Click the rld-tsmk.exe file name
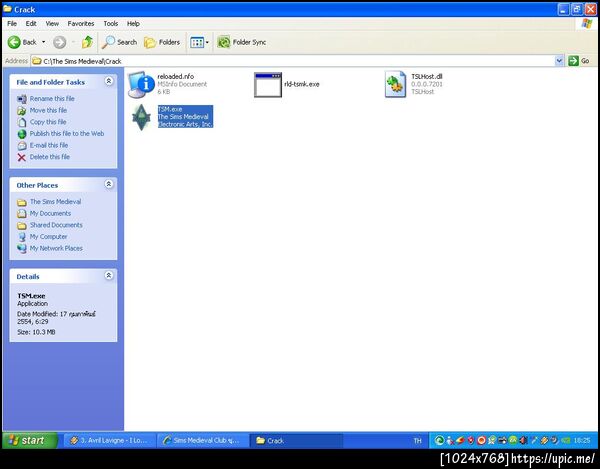The image size is (600, 469). (x=302, y=84)
